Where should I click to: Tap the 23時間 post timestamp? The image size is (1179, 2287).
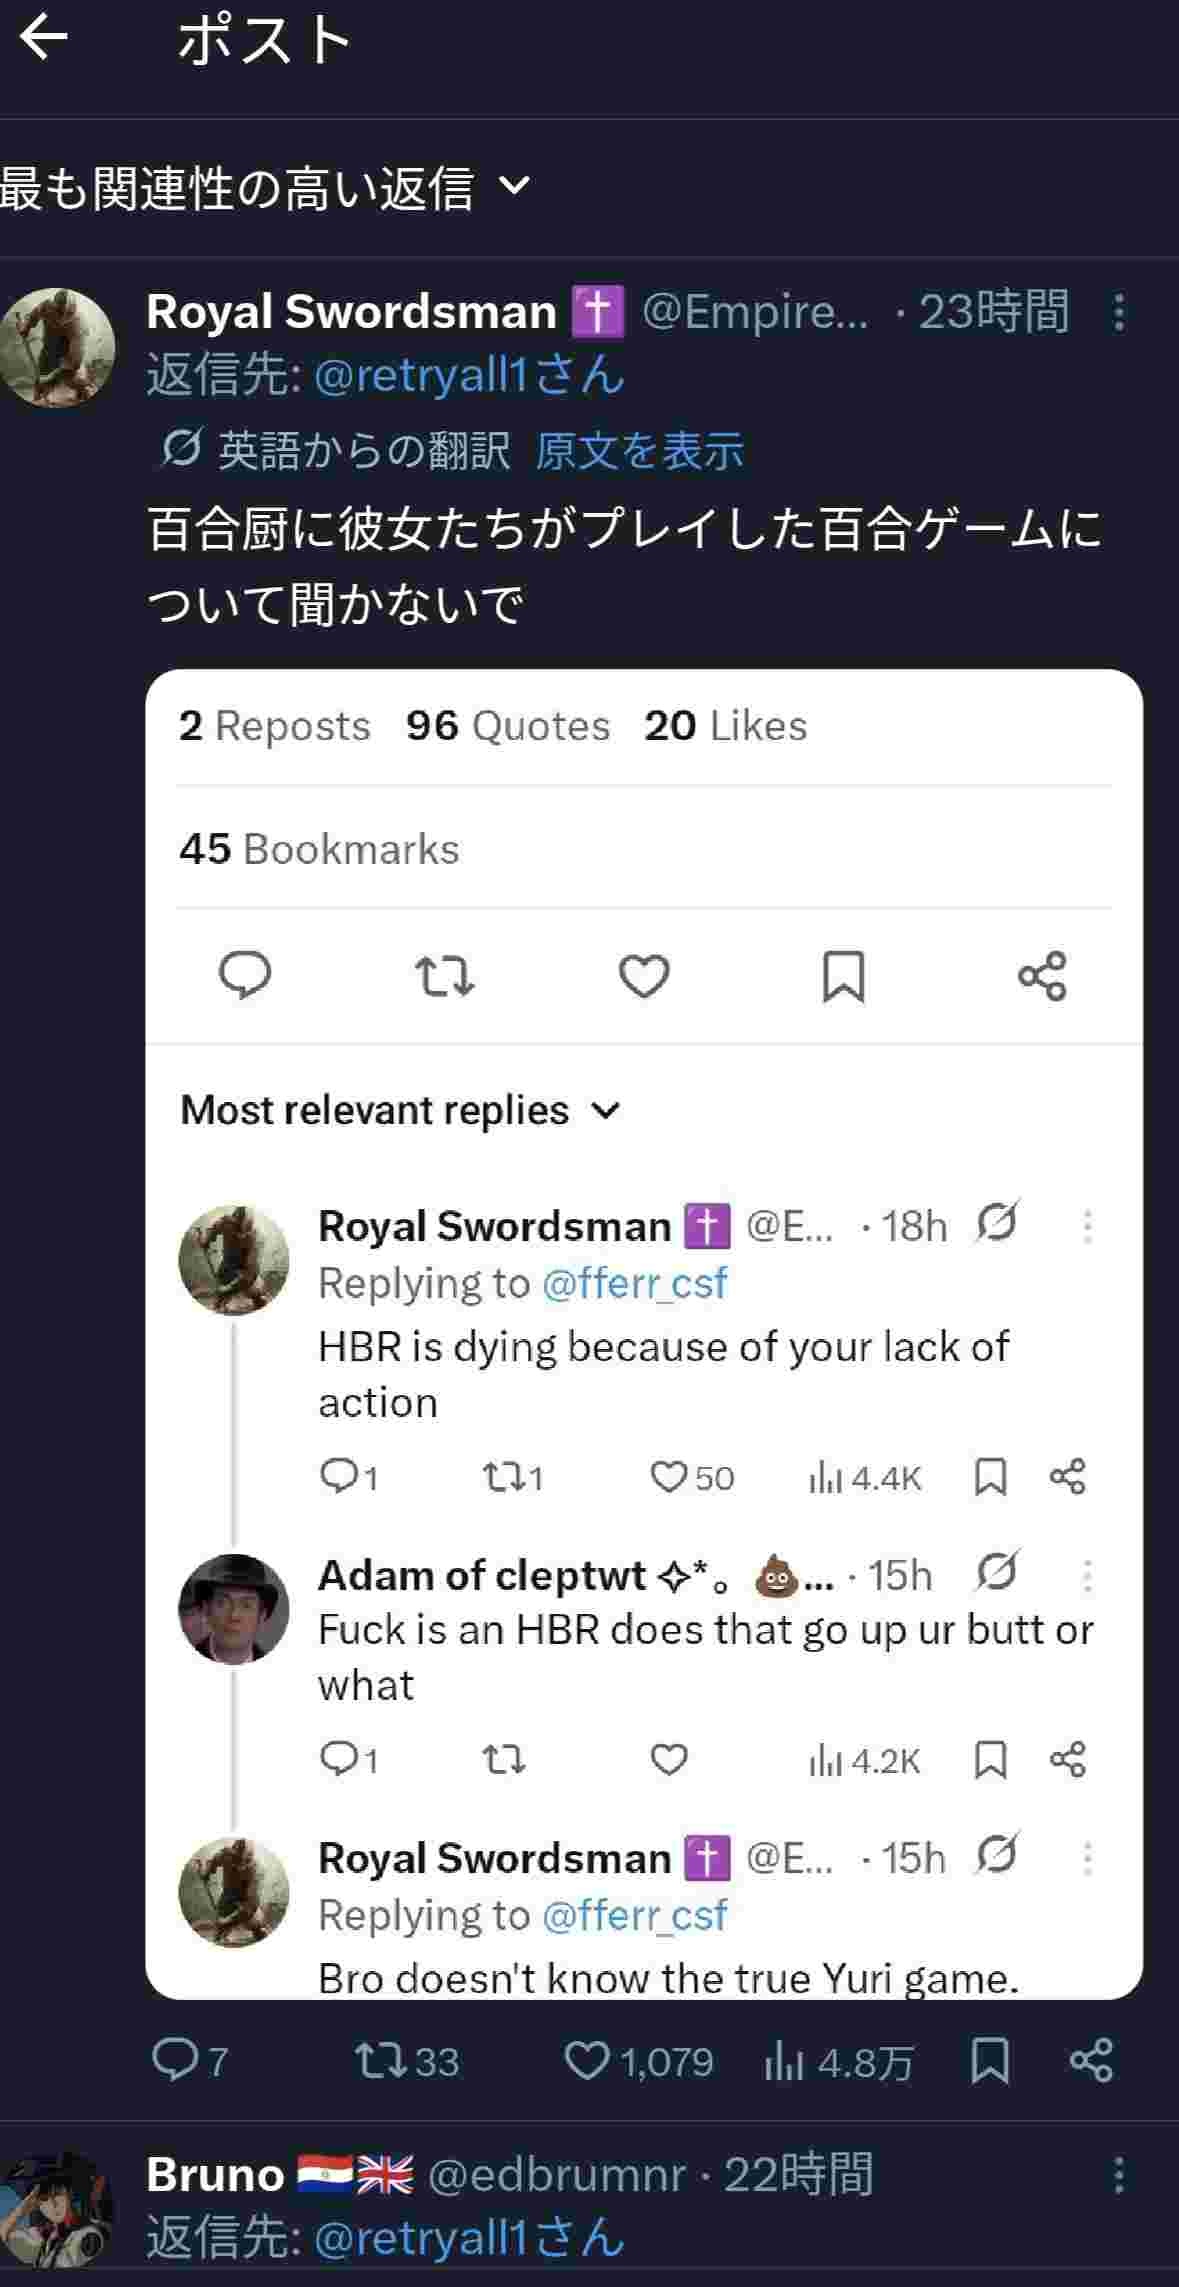pyautogui.click(x=993, y=312)
